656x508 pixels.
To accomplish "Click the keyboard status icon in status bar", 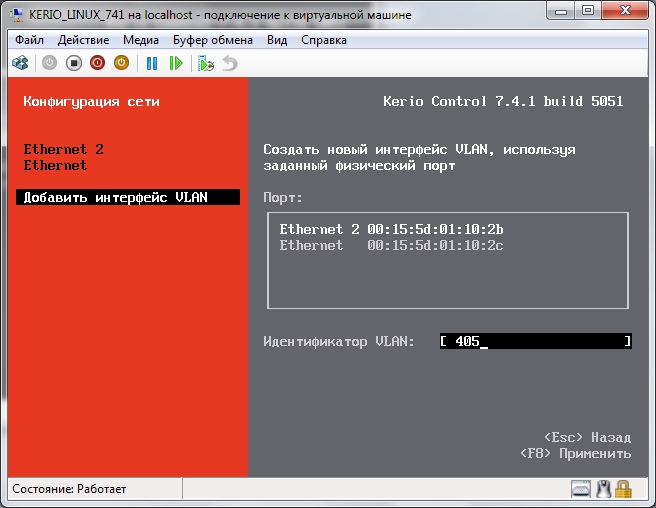I will coord(581,489).
